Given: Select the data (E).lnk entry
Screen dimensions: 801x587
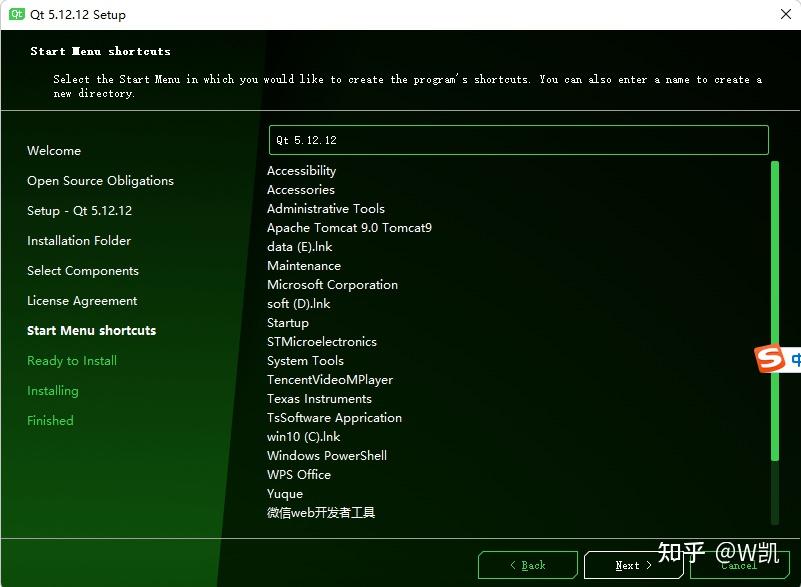Looking at the screenshot, I should click(299, 247).
